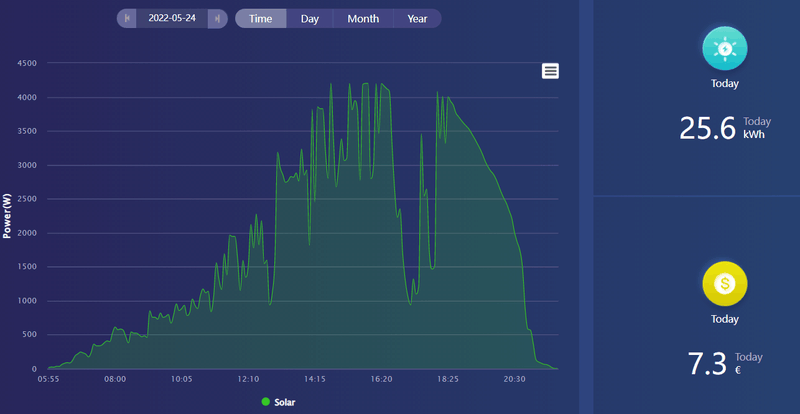The width and height of the screenshot is (800, 414).
Task: Click the 500 power axis label
Action: point(30,335)
